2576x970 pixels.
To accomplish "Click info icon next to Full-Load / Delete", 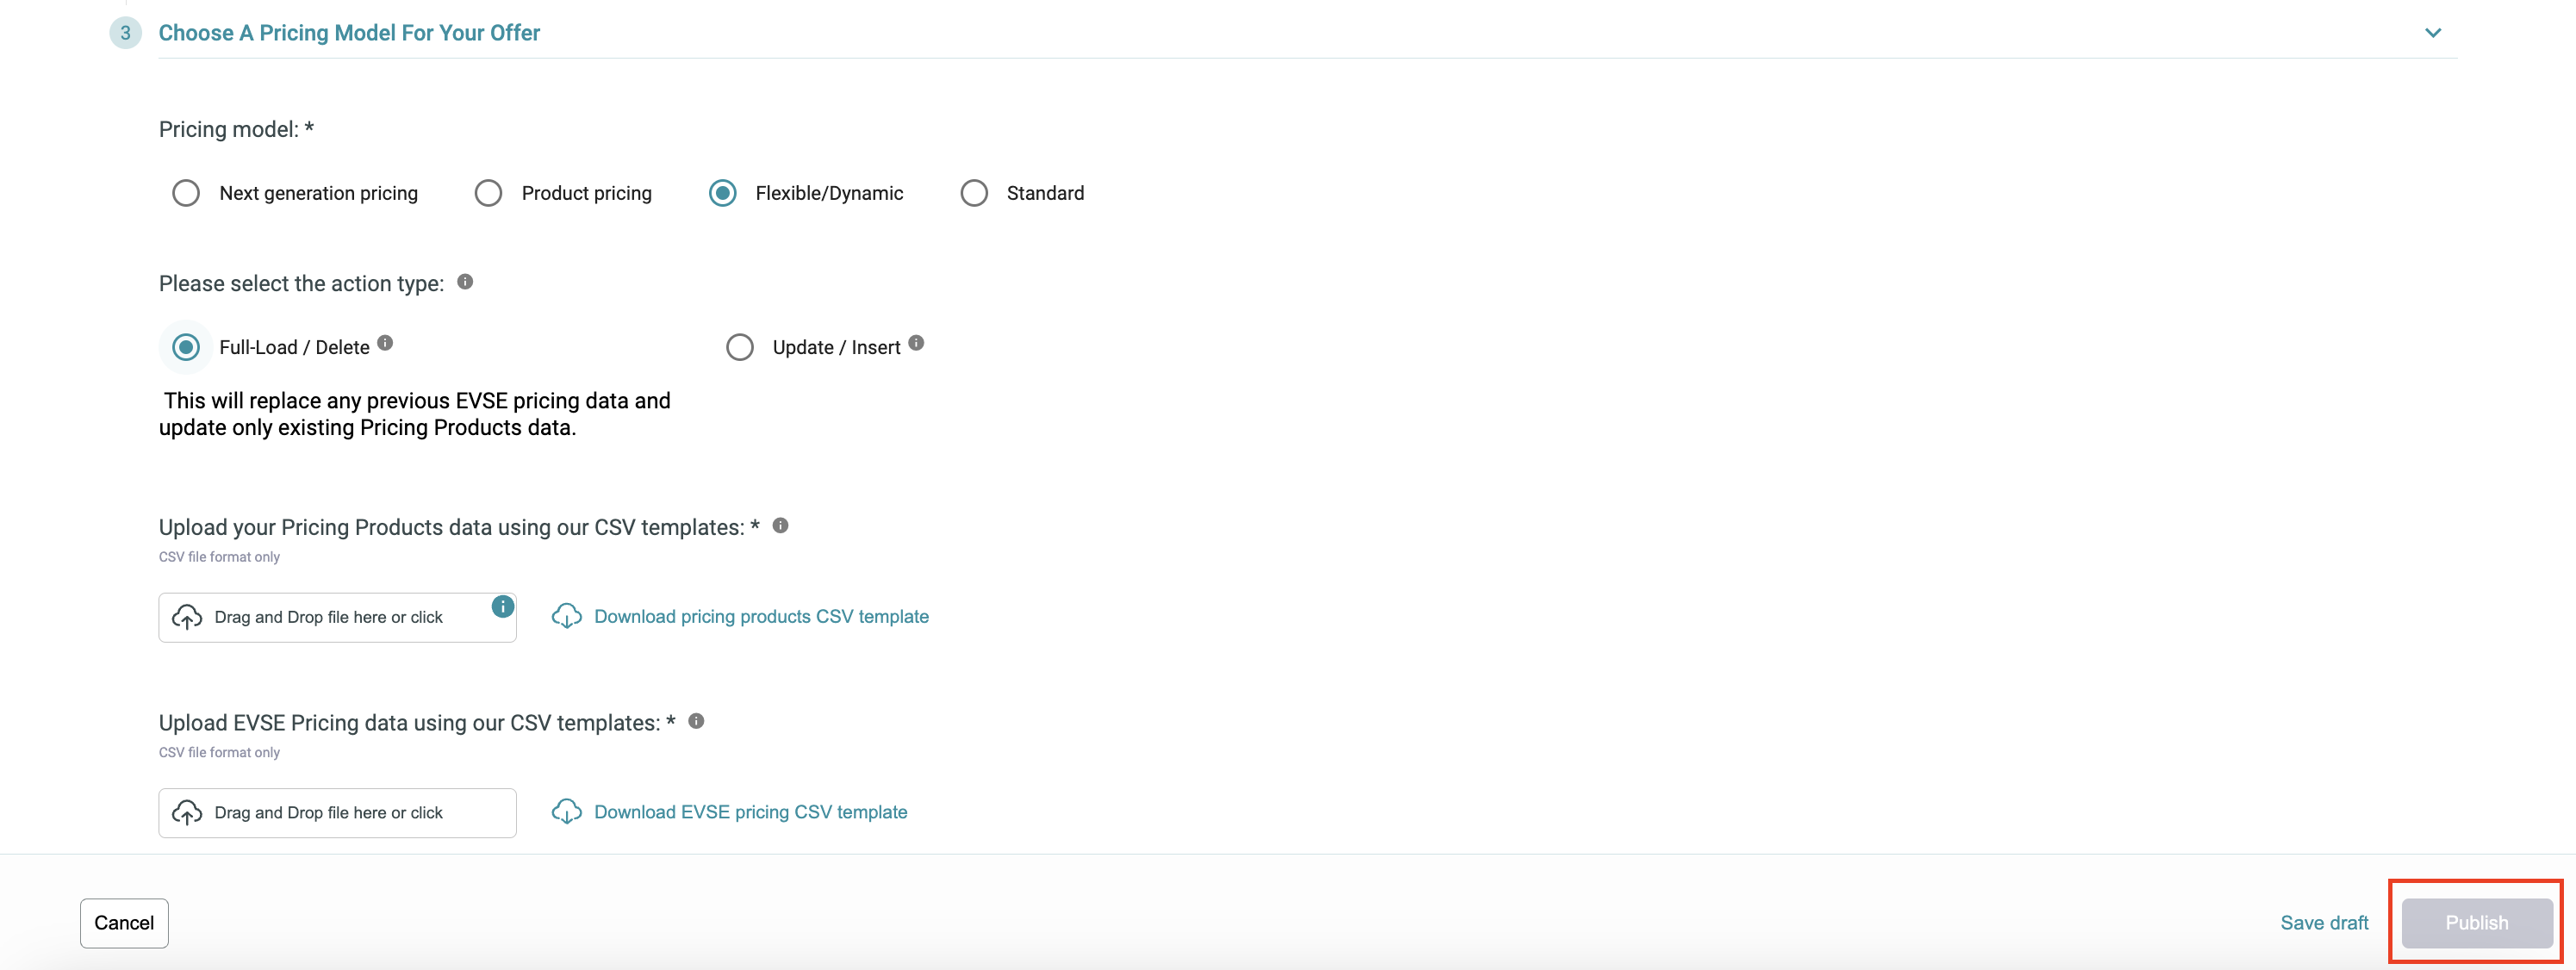I will (385, 343).
